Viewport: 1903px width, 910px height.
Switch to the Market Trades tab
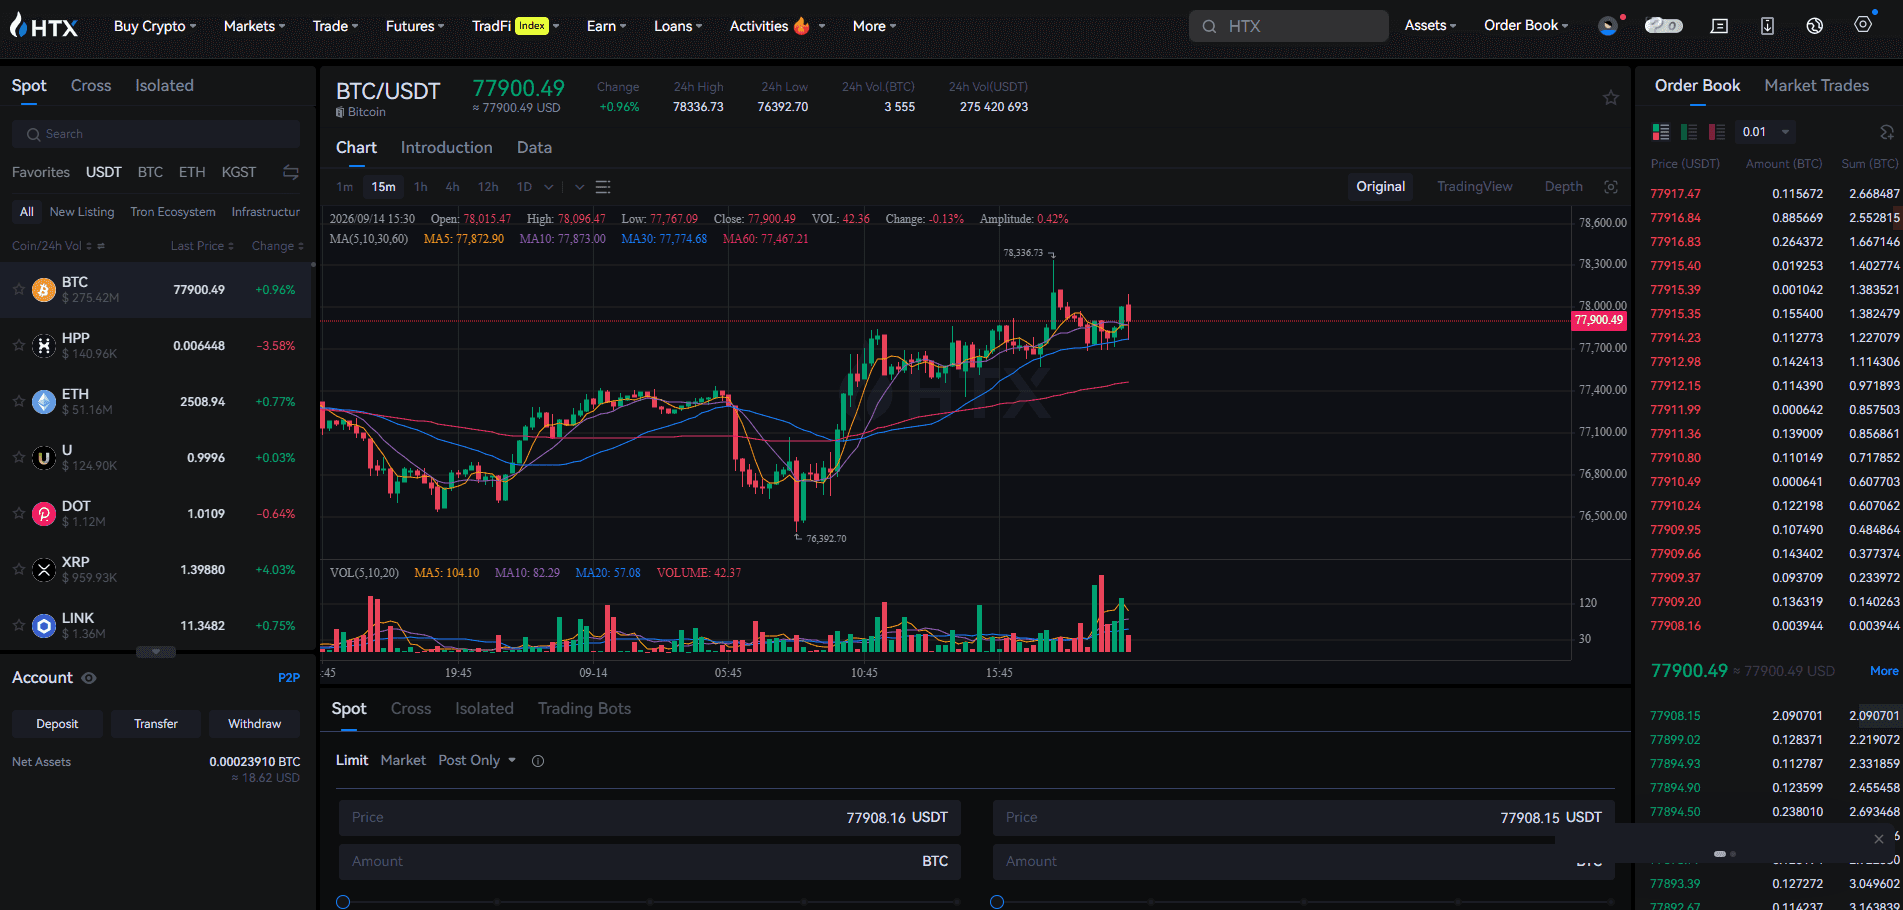click(x=1816, y=86)
